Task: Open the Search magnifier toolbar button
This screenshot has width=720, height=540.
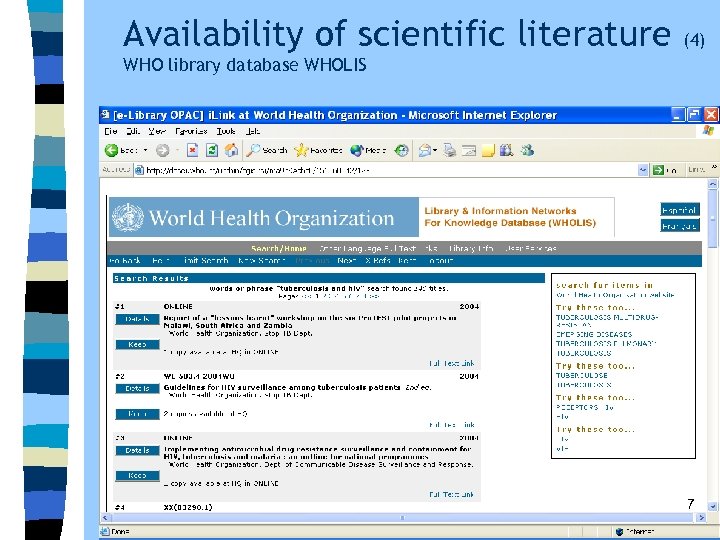Action: [267, 150]
